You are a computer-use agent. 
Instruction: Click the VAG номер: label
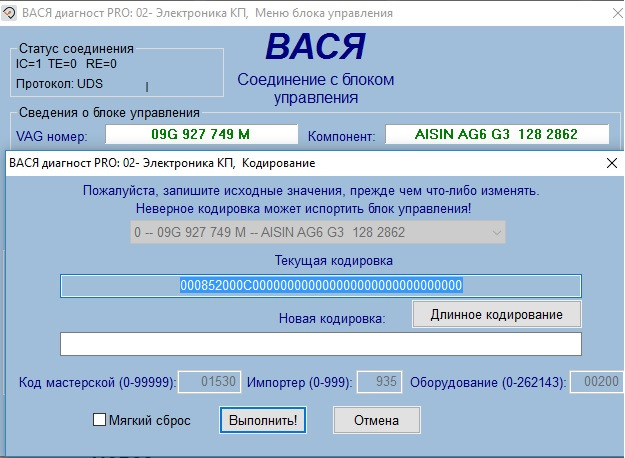click(x=52, y=136)
